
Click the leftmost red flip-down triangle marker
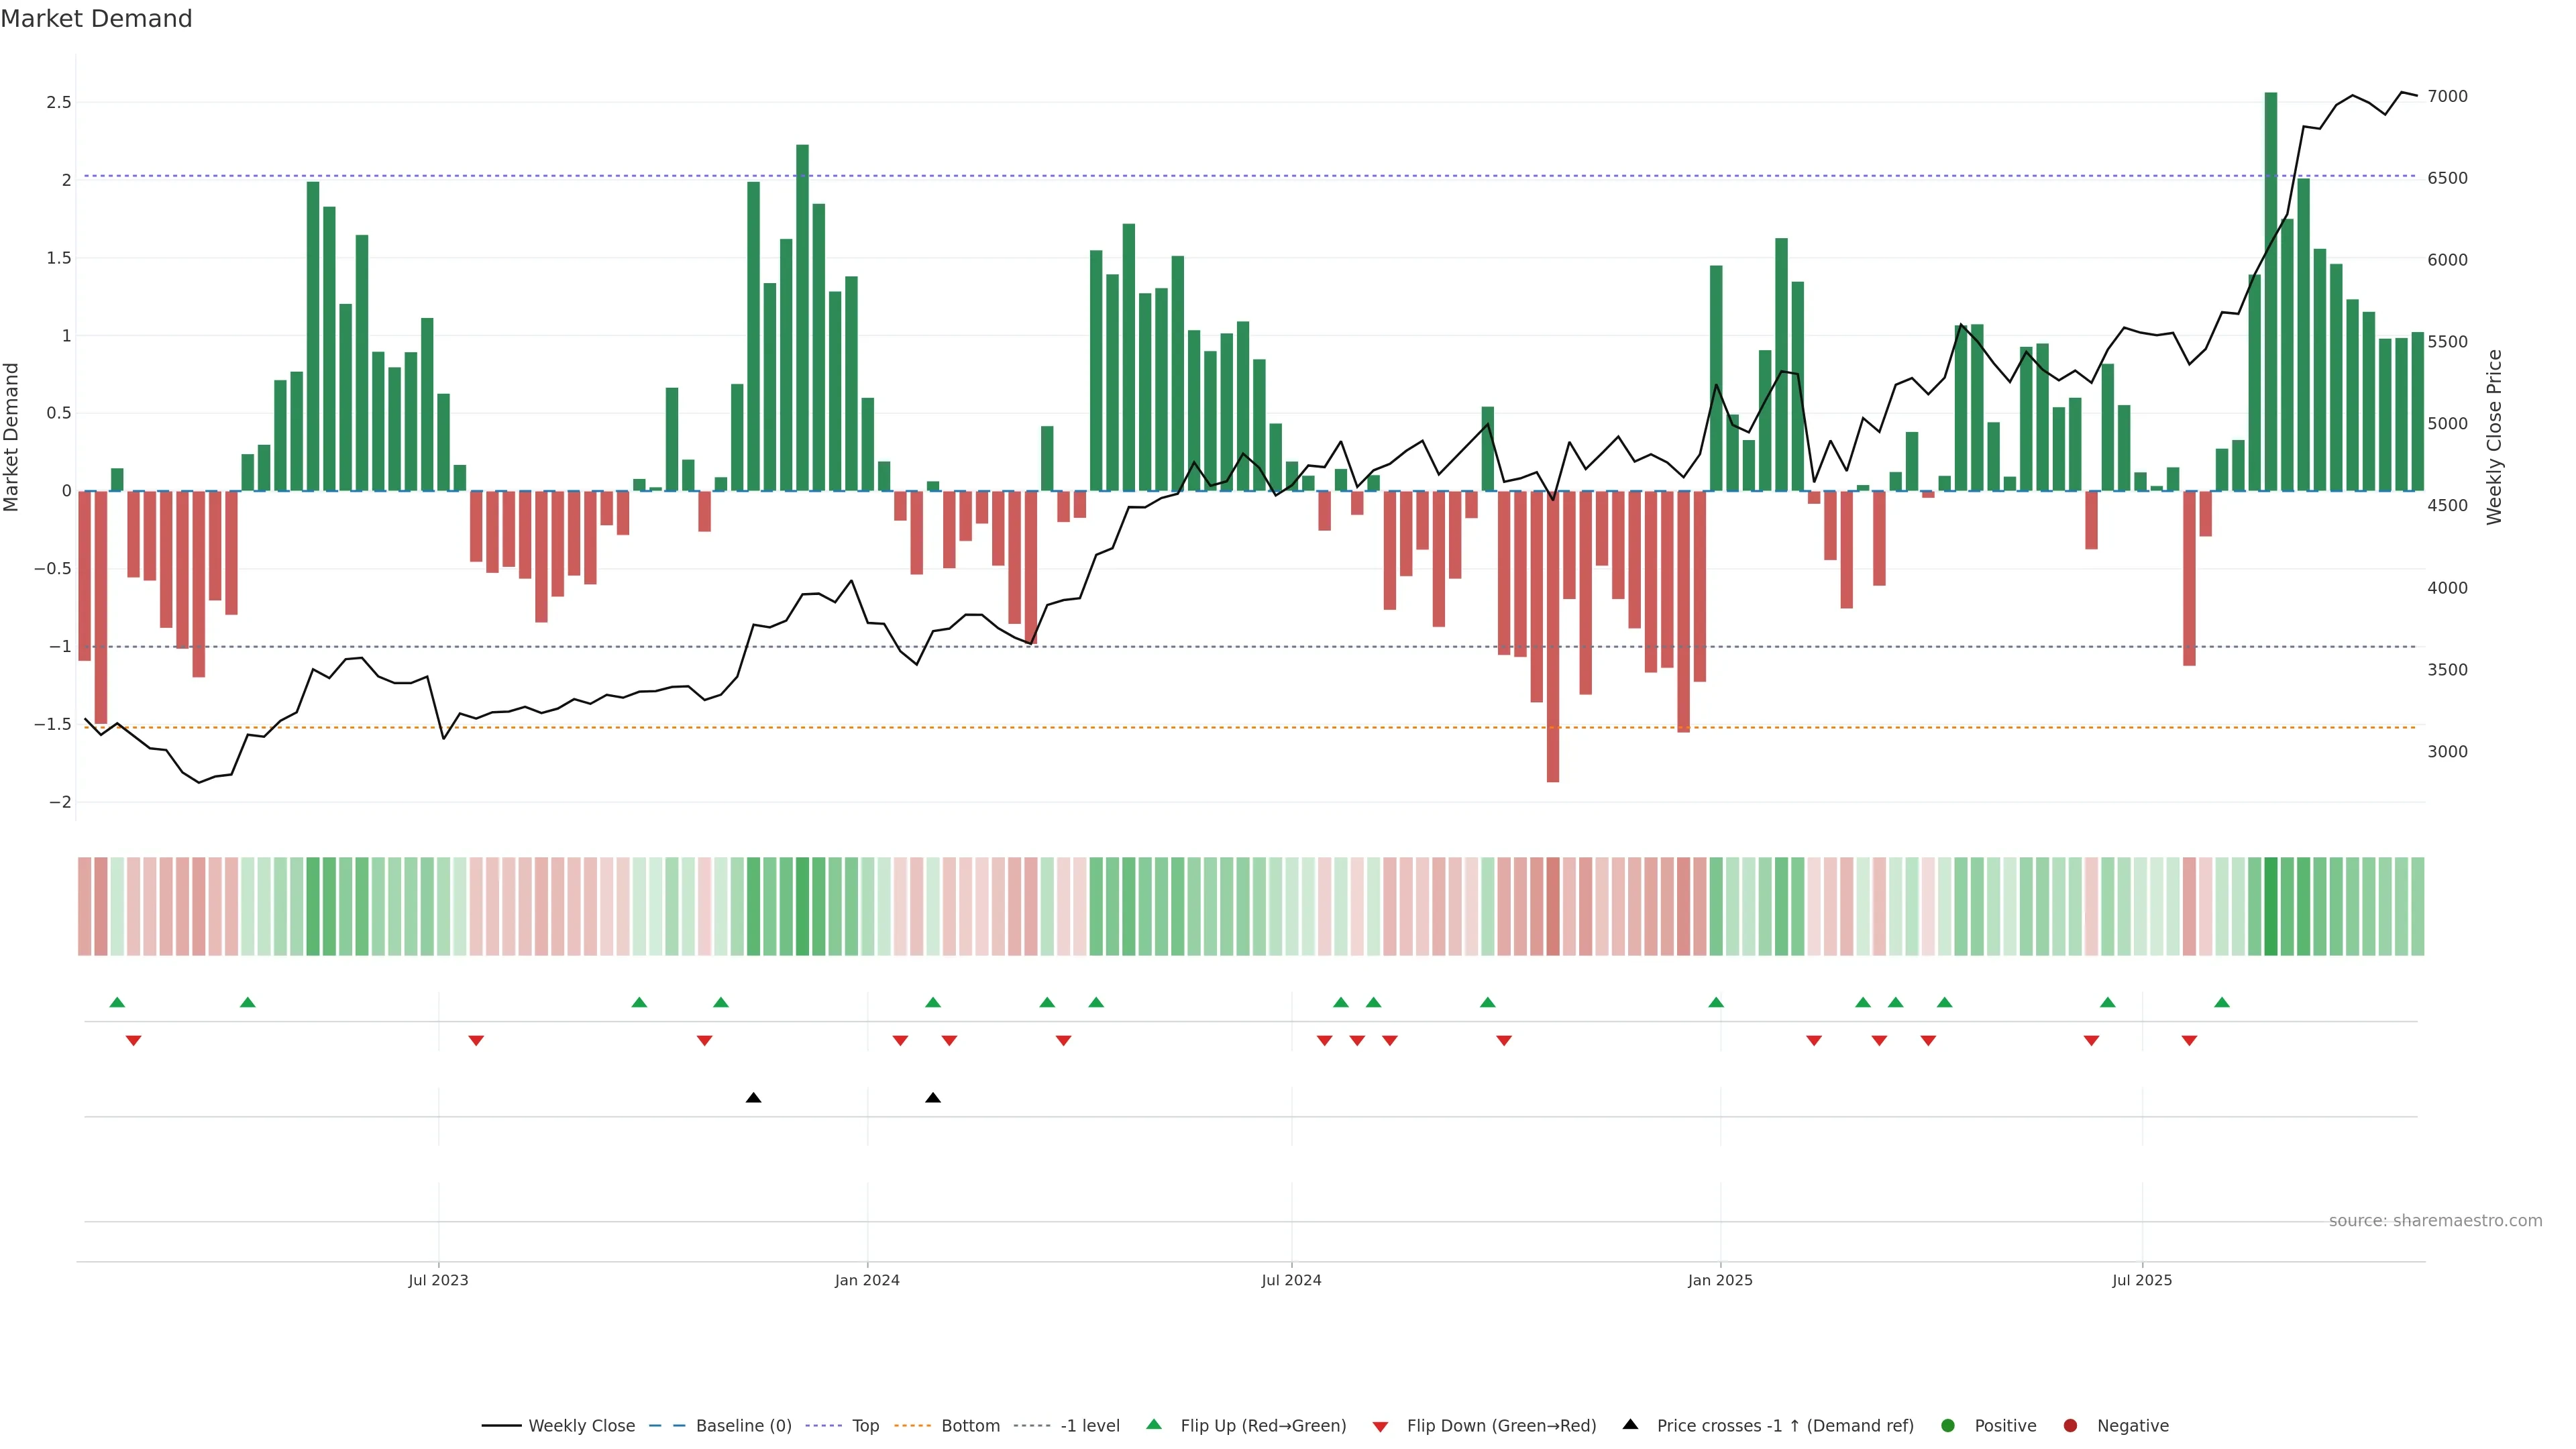pyautogui.click(x=133, y=1041)
